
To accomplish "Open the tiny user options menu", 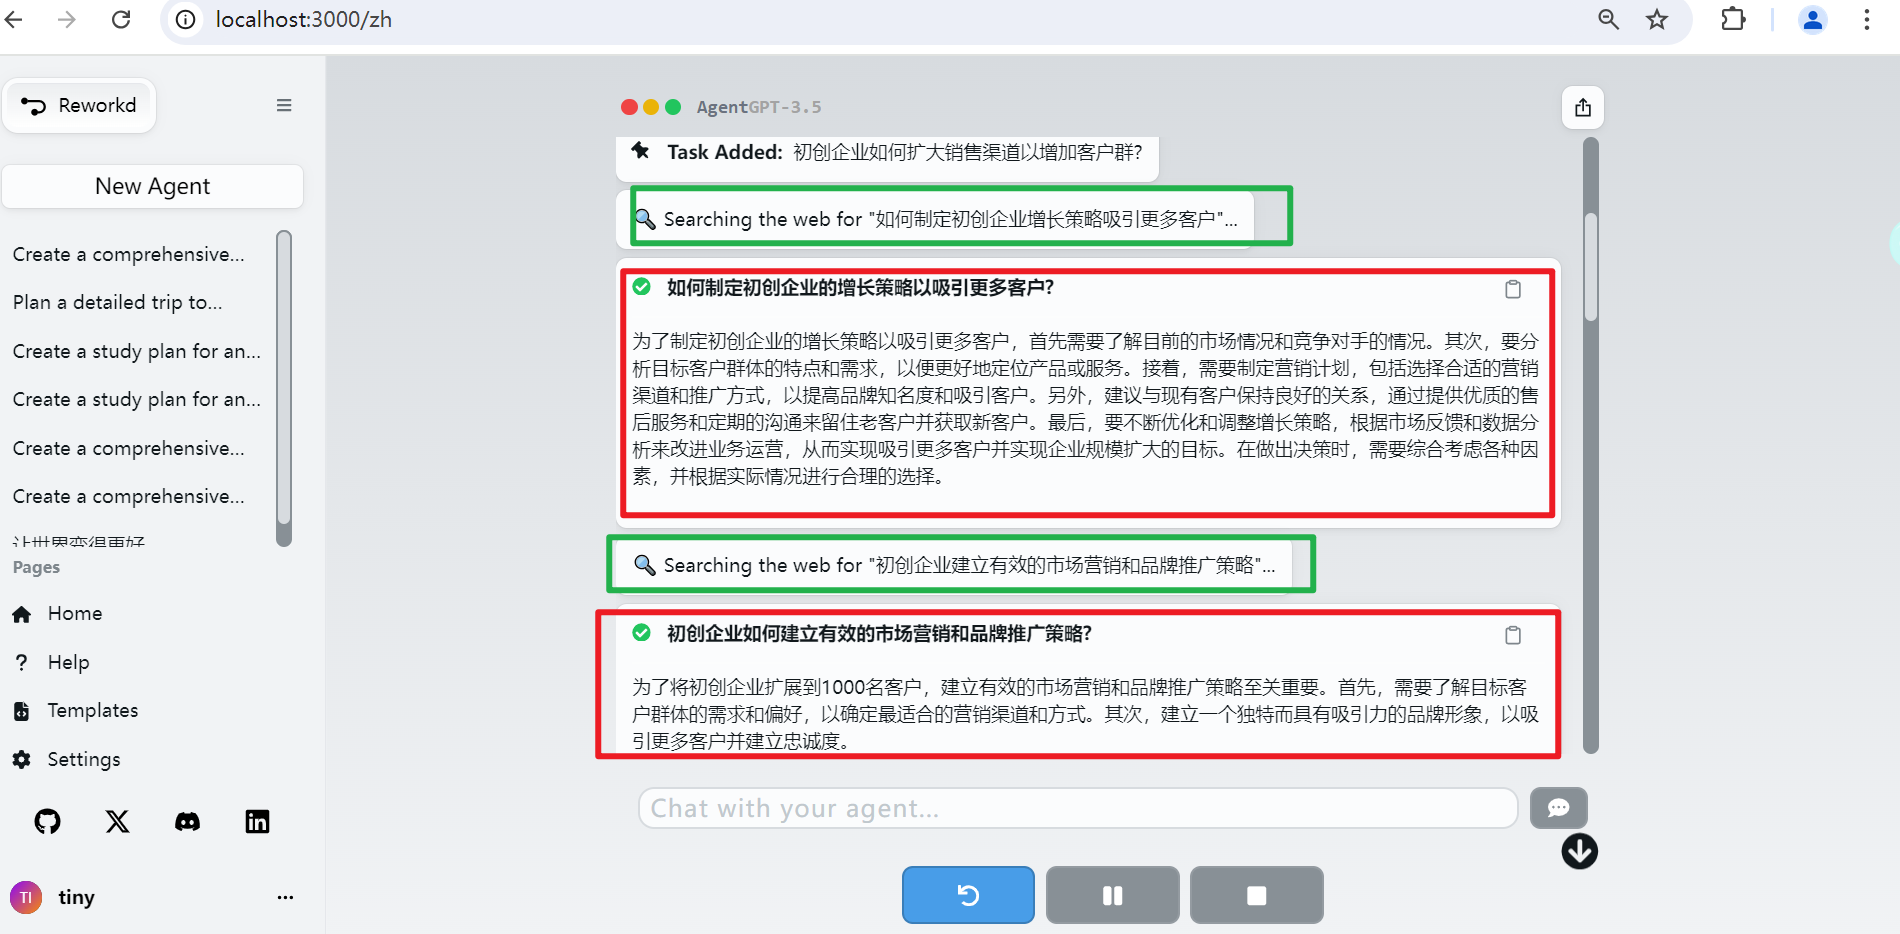I will [x=285, y=897].
